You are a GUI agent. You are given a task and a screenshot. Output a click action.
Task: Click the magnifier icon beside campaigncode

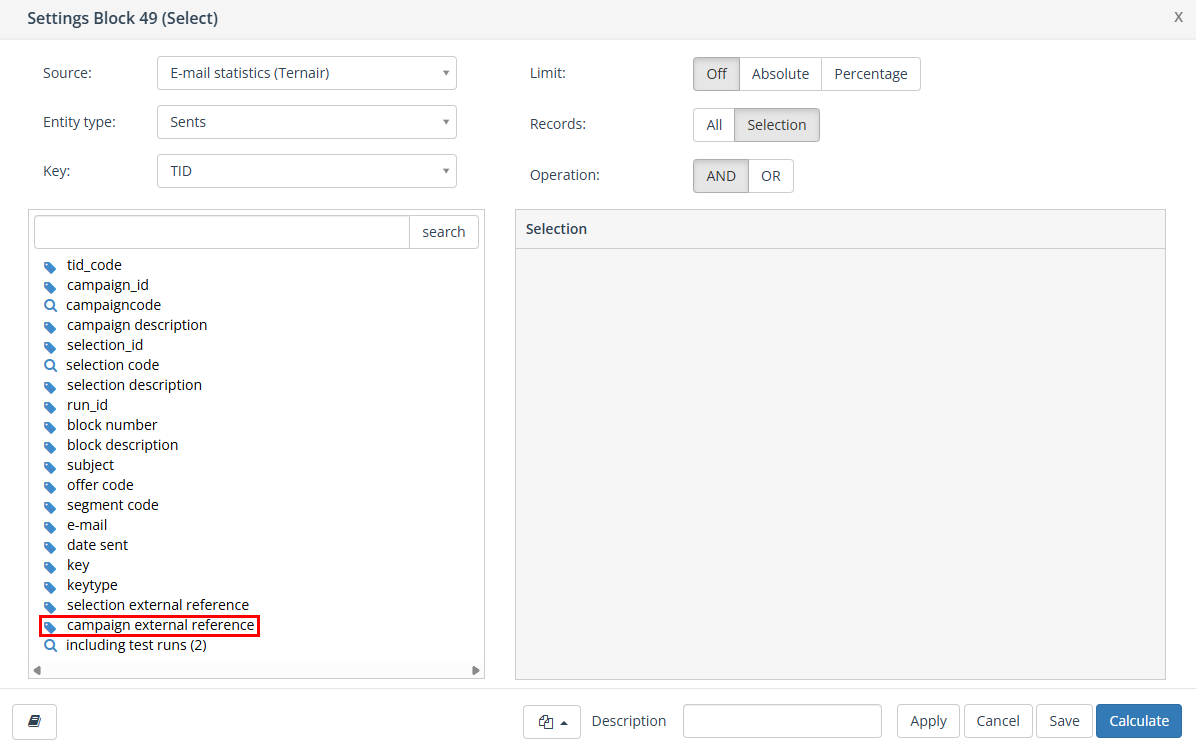click(x=50, y=306)
